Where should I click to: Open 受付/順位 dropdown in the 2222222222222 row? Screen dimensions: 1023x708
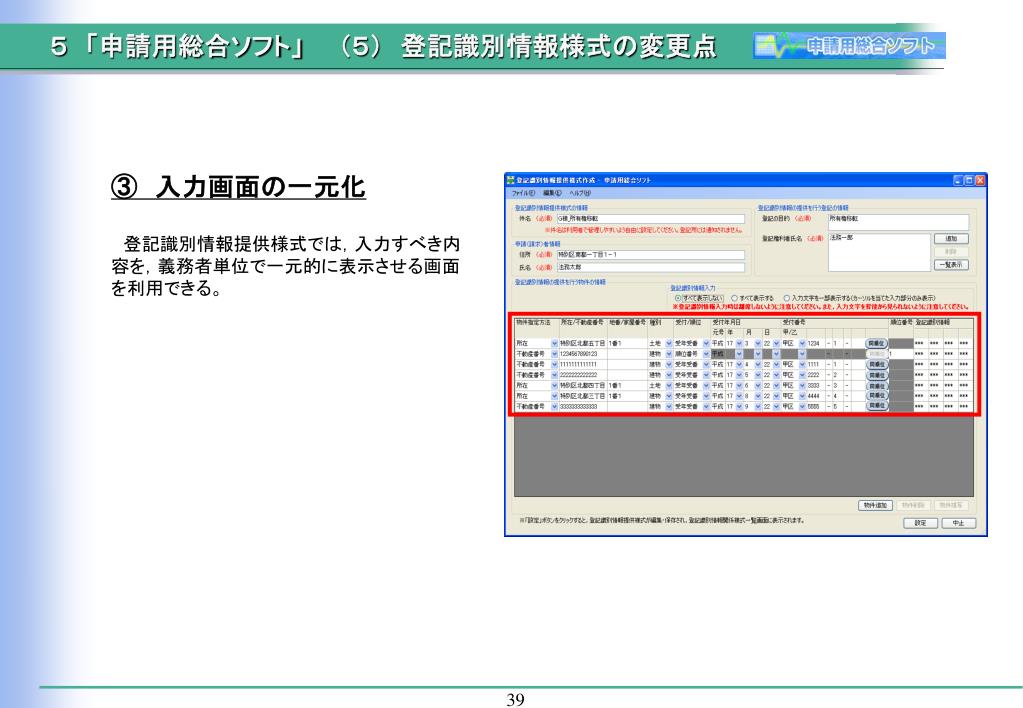(x=706, y=375)
